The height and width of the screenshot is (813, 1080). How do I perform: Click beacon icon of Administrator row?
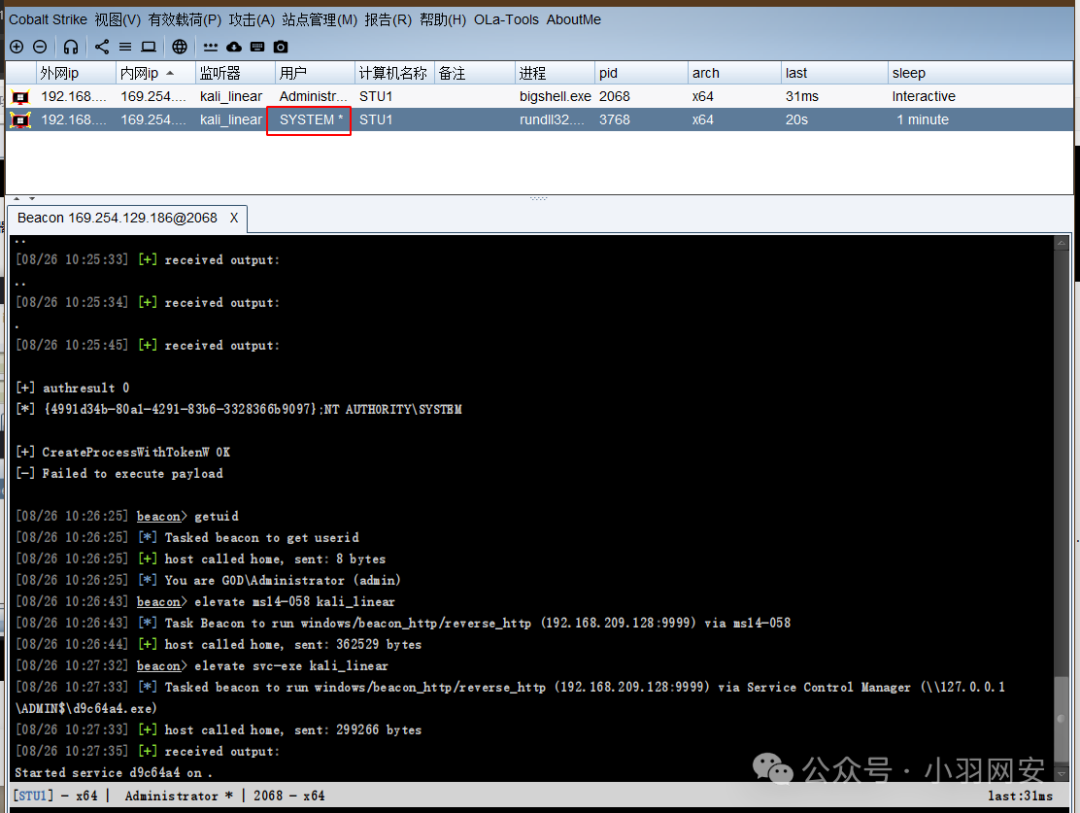pos(21,97)
